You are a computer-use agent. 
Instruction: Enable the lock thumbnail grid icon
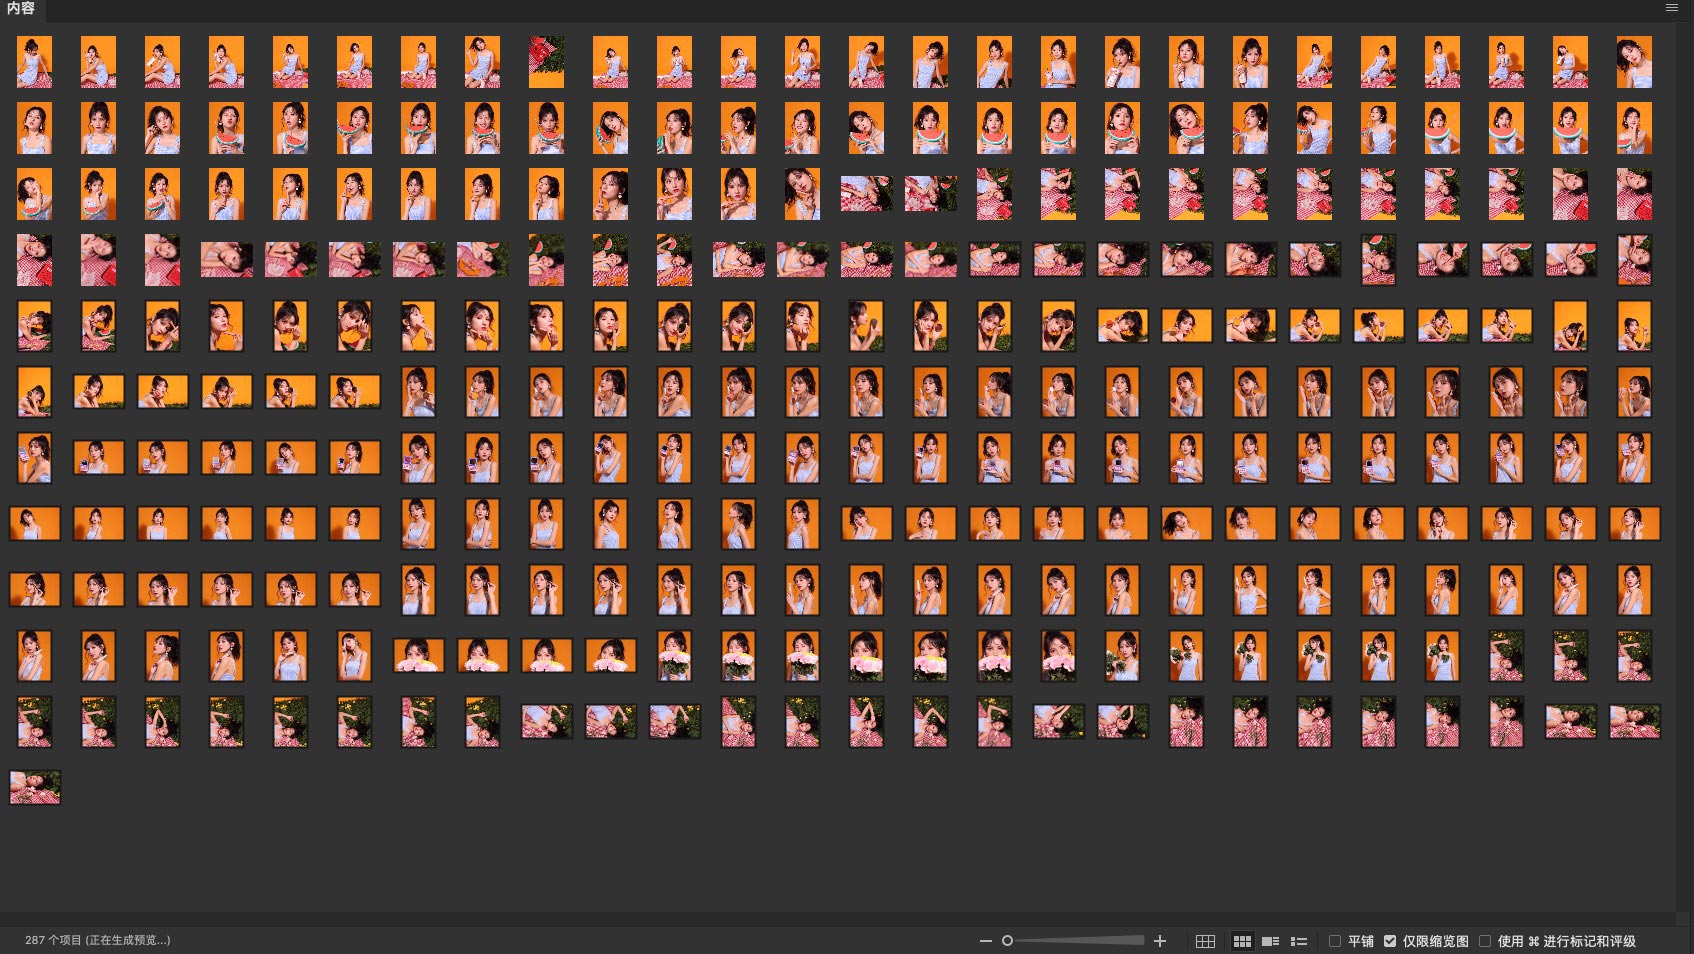coord(1205,941)
